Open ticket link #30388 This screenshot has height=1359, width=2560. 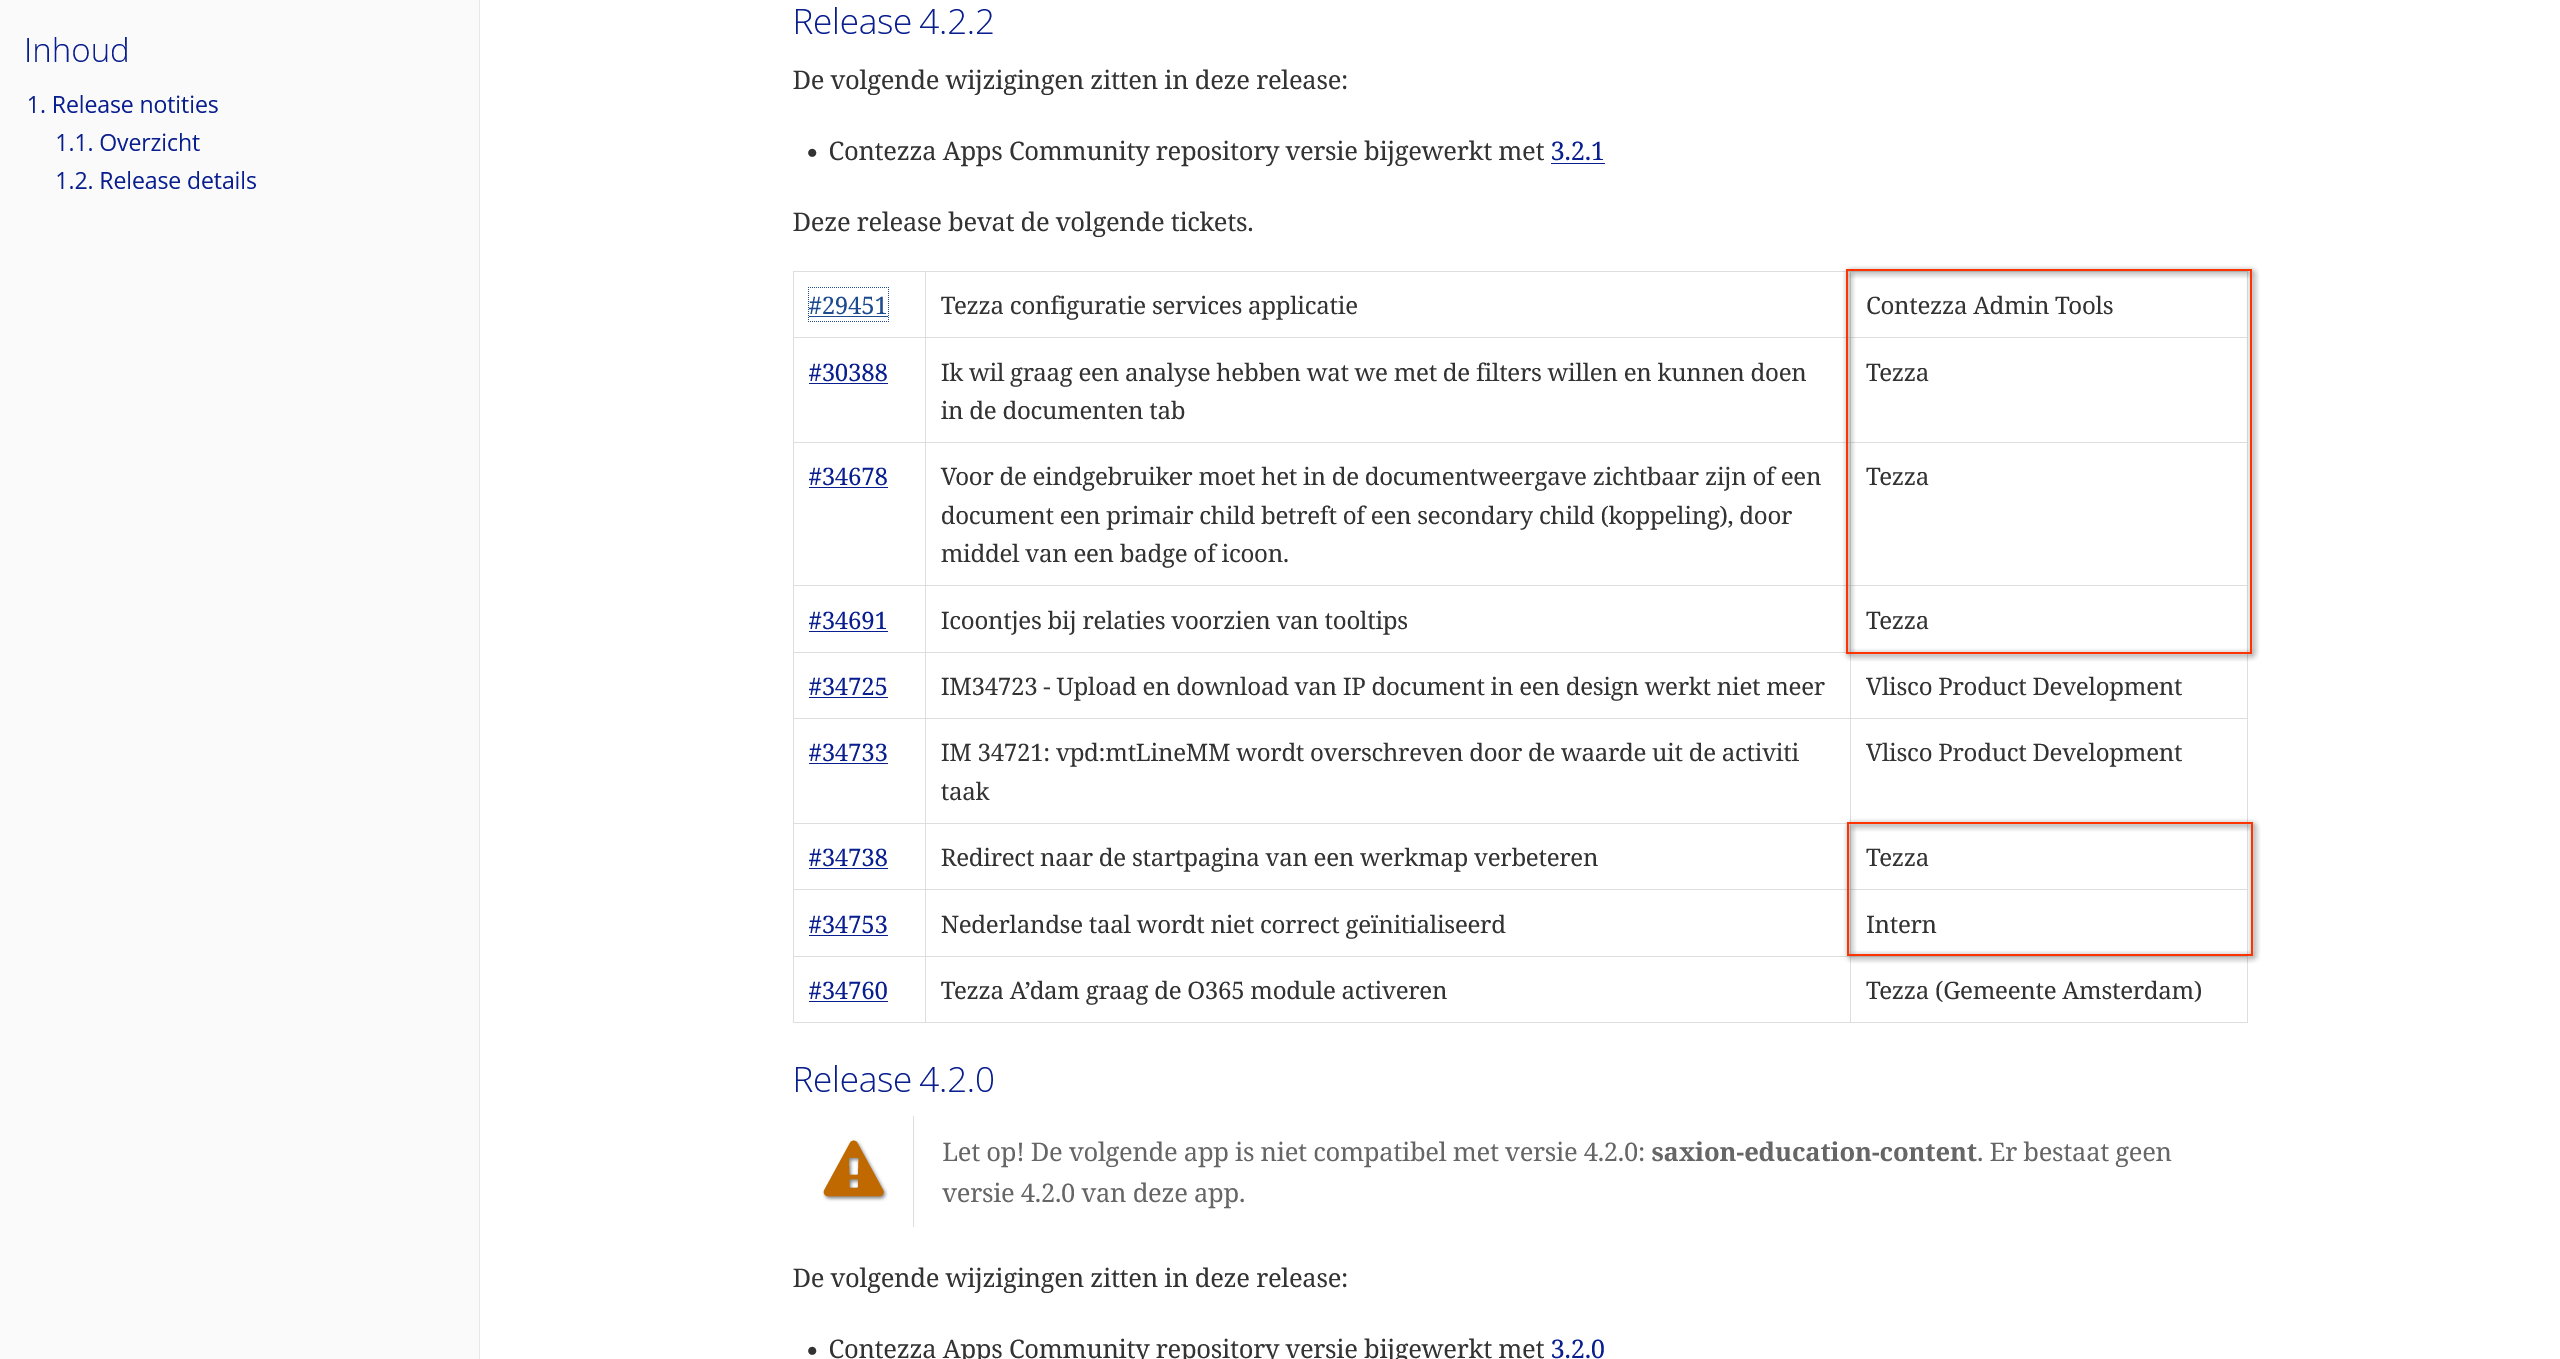click(847, 373)
